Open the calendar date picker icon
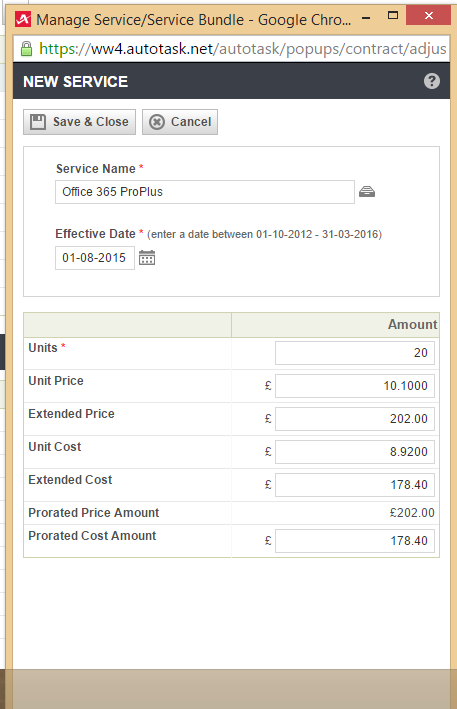The image size is (457, 709). 147,258
